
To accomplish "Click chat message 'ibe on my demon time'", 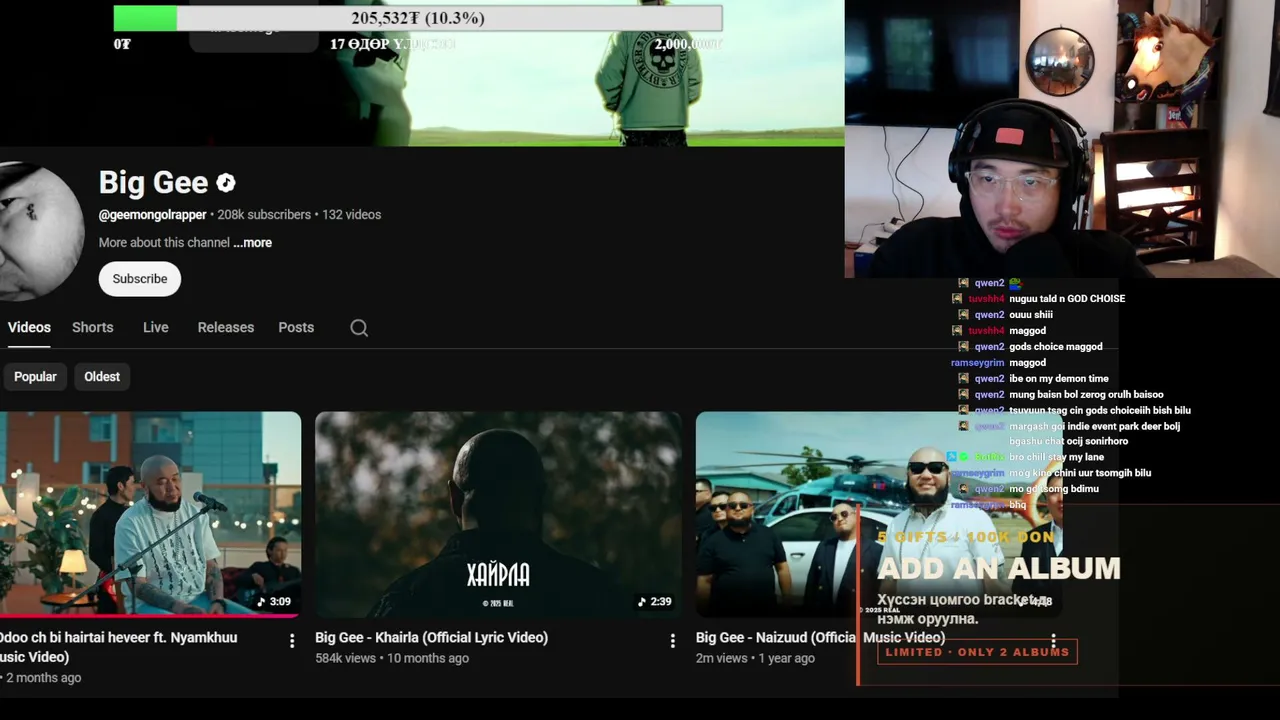I will [1059, 379].
